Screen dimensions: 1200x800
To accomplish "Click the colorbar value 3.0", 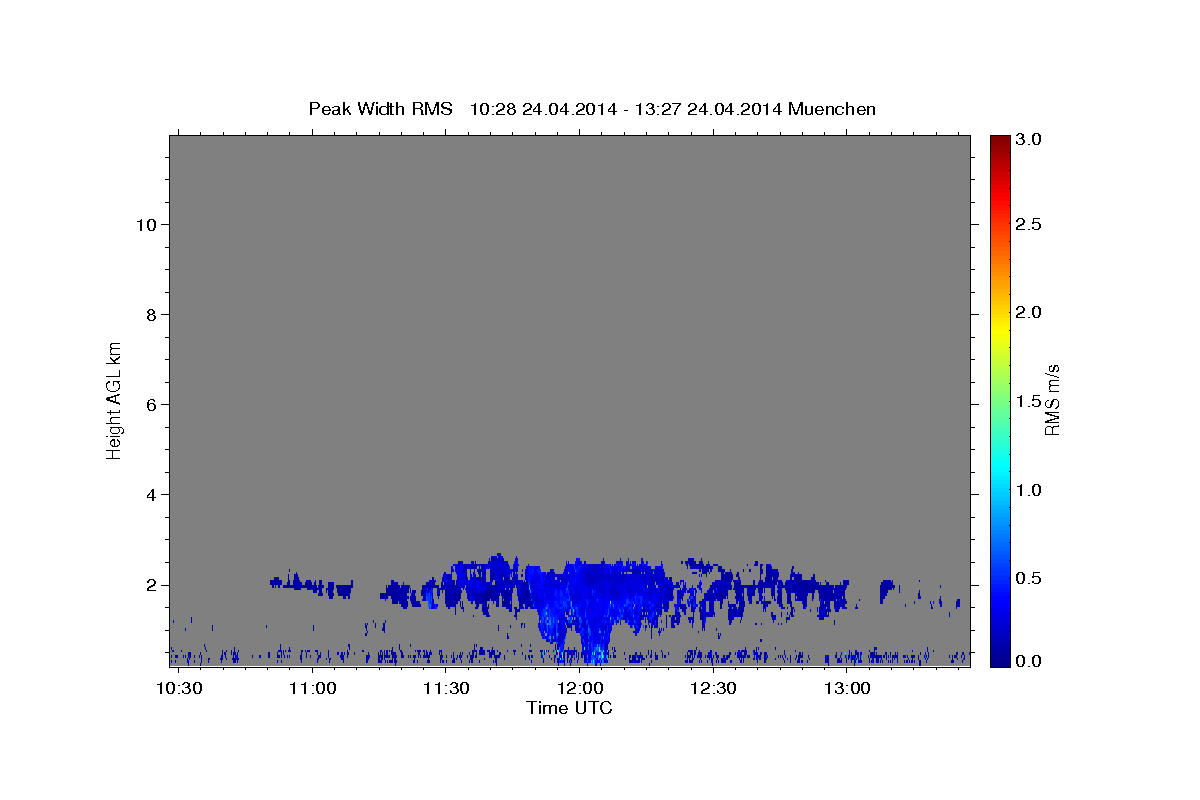I will coord(1029,139).
